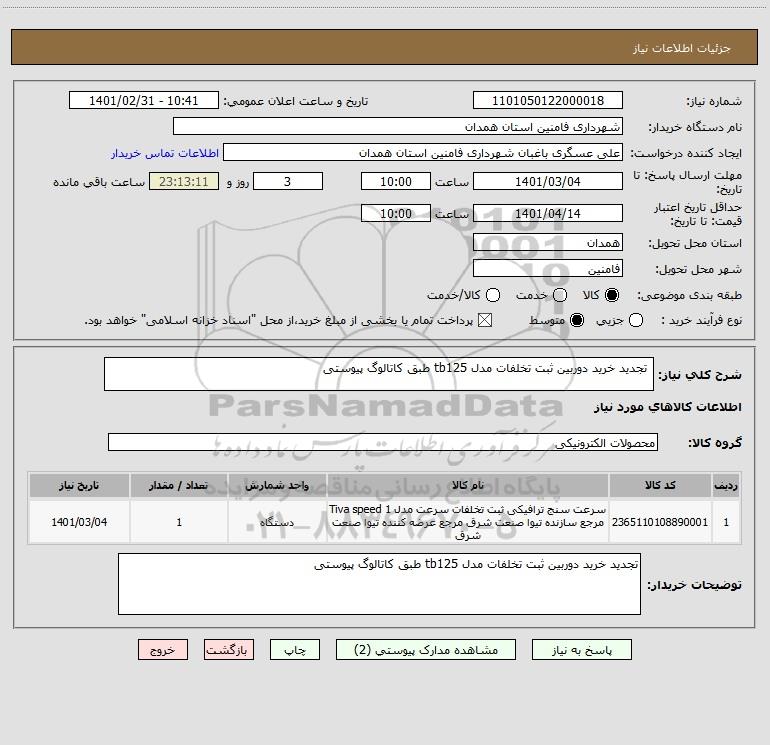
Task: Select the کالا/خدمت radio button
Action: tap(493, 295)
